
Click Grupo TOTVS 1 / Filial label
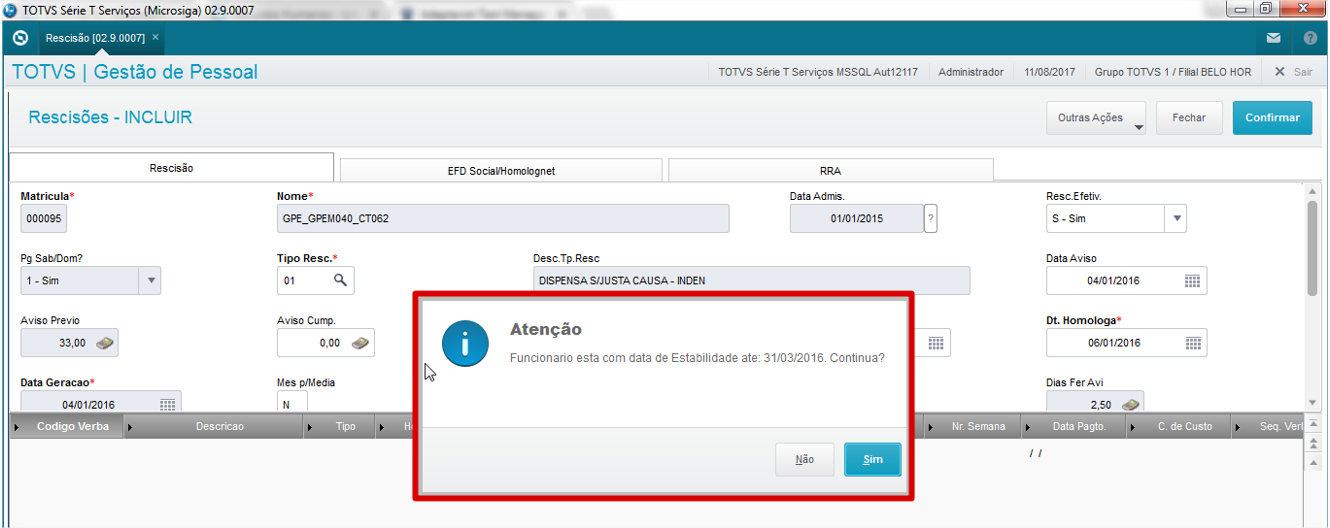point(1173,72)
